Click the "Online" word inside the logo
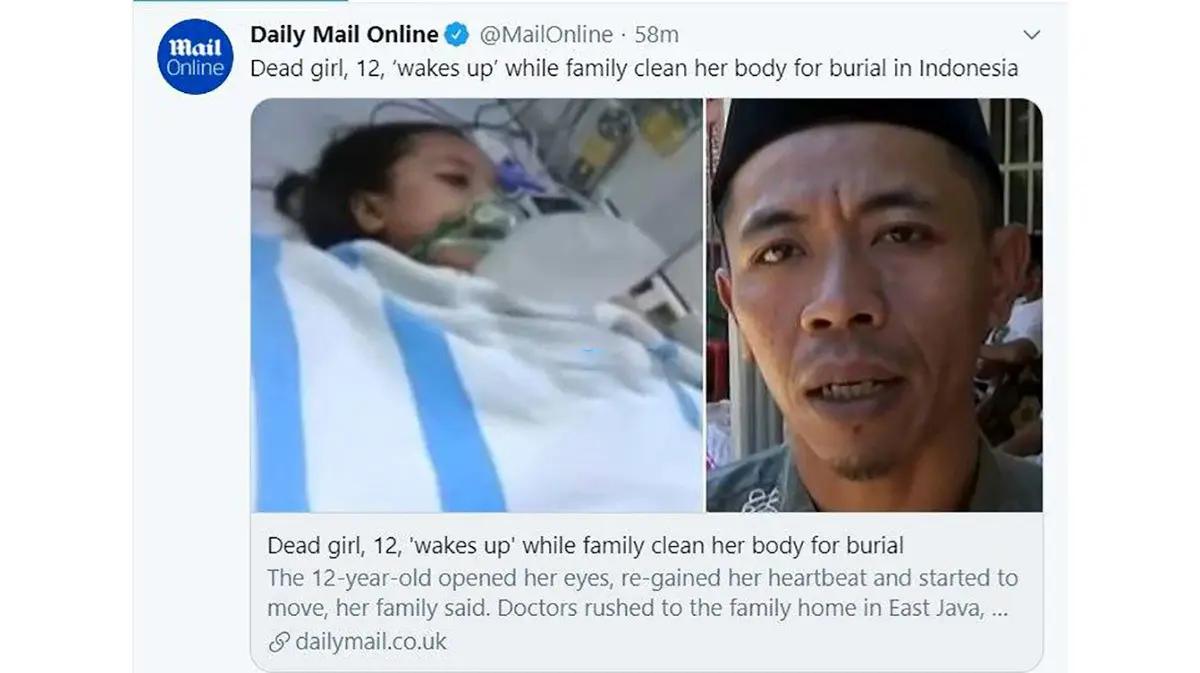 pos(197,69)
